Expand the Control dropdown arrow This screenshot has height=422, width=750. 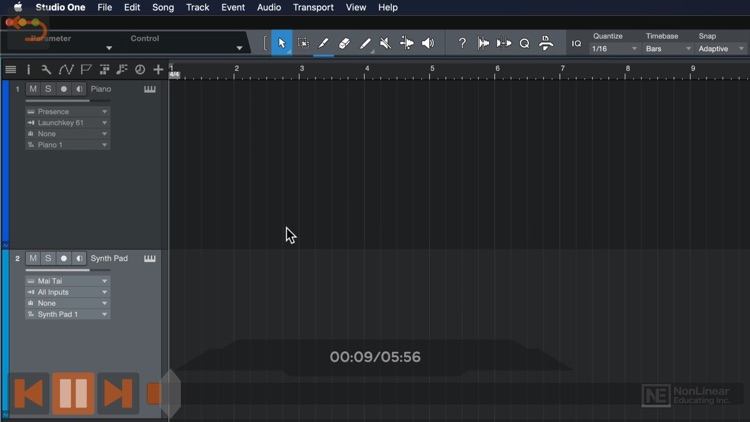[239, 48]
